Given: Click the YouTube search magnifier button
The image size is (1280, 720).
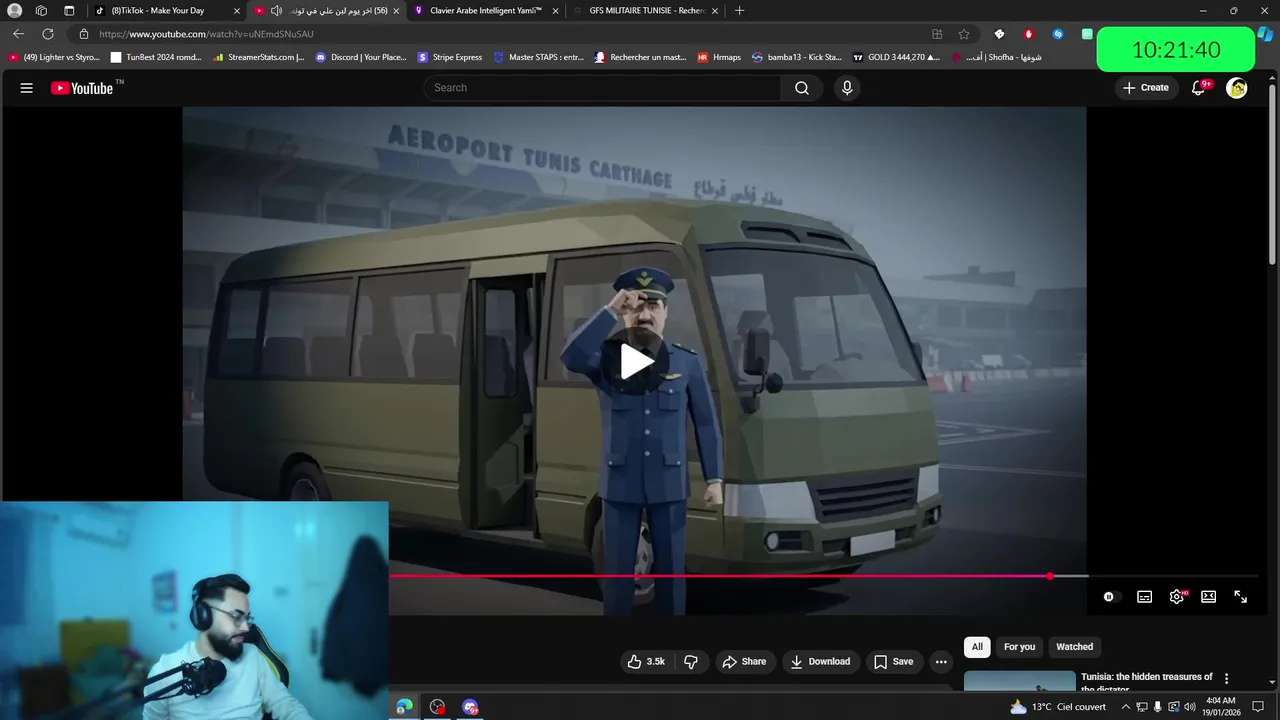Looking at the screenshot, I should (802, 88).
